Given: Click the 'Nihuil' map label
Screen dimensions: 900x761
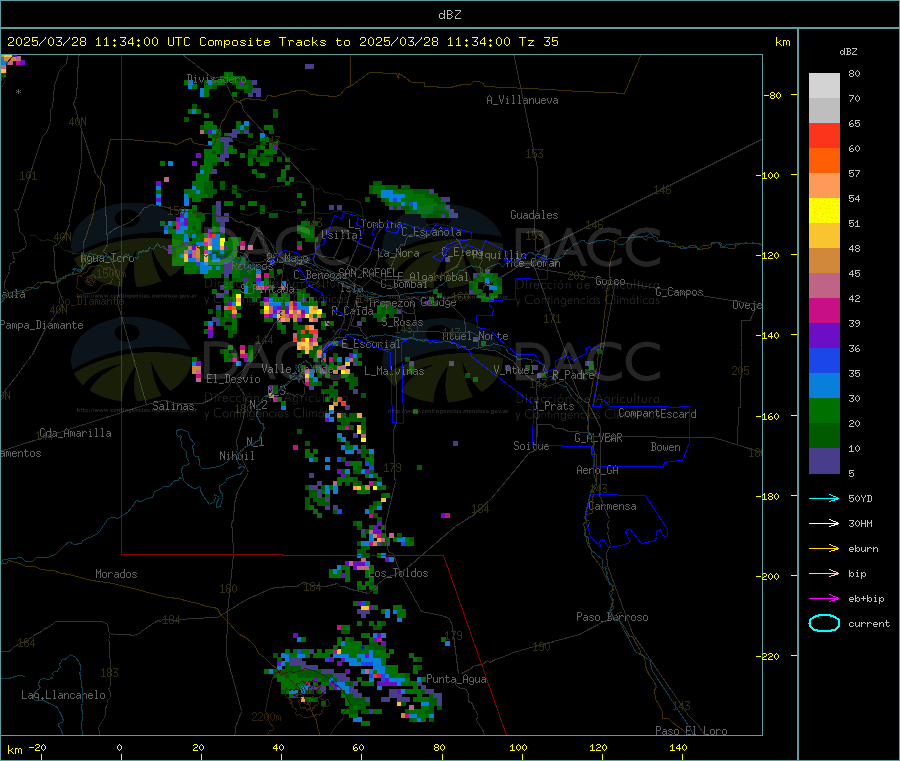Looking at the screenshot, I should coord(236,456).
